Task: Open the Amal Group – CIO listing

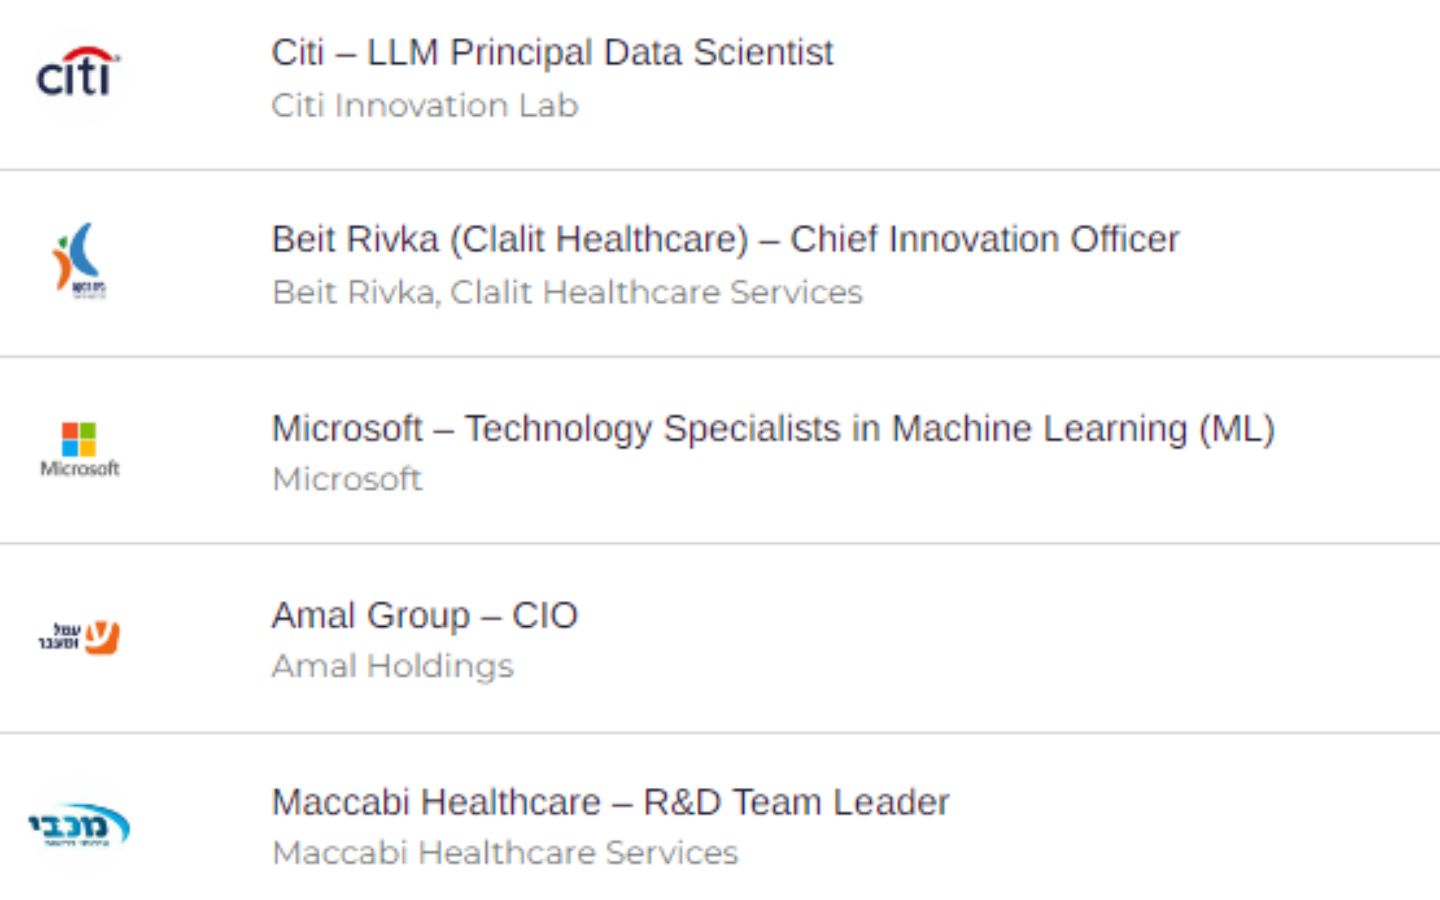Action: coord(424,615)
